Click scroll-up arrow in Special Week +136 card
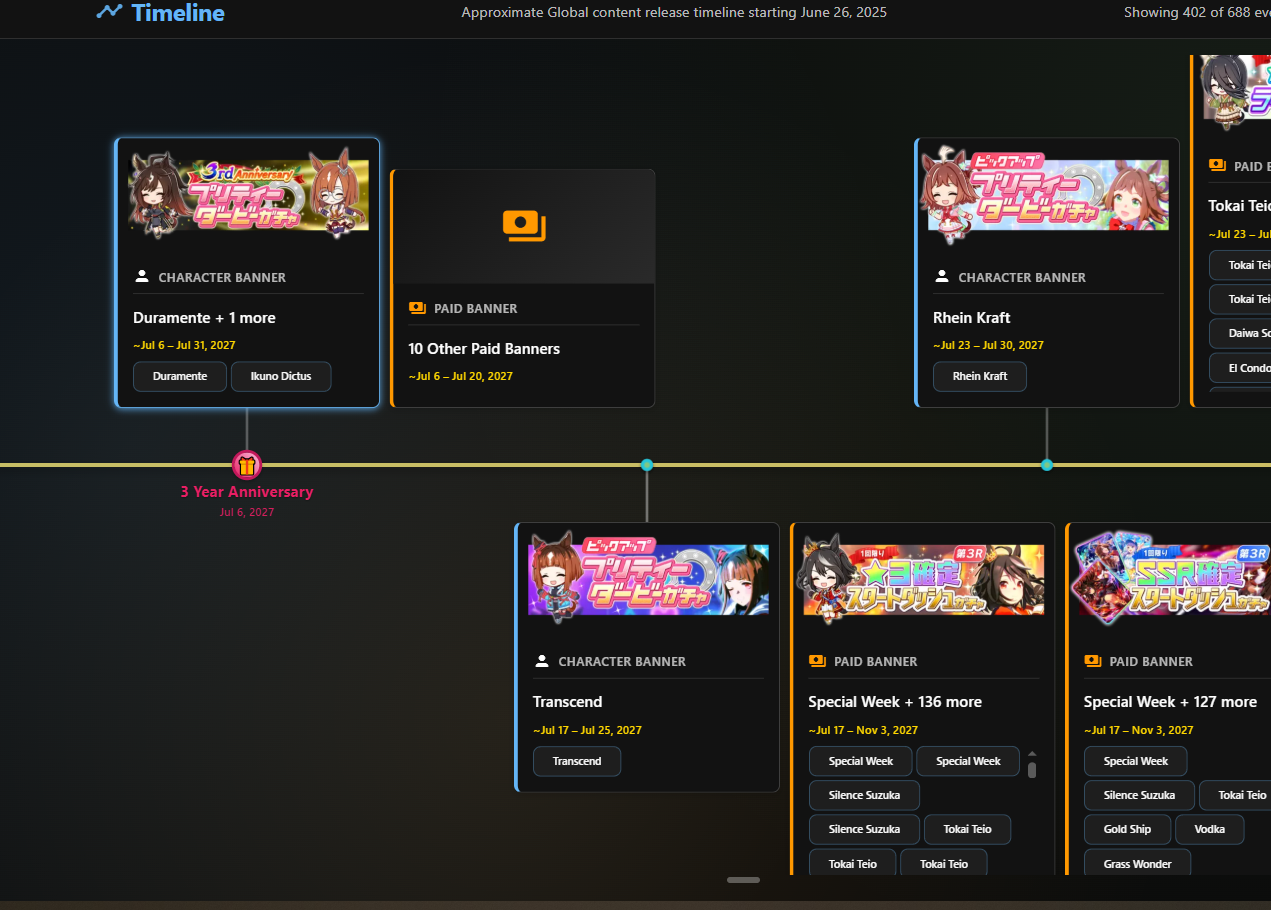The image size is (1271, 910). pyautogui.click(x=1032, y=753)
